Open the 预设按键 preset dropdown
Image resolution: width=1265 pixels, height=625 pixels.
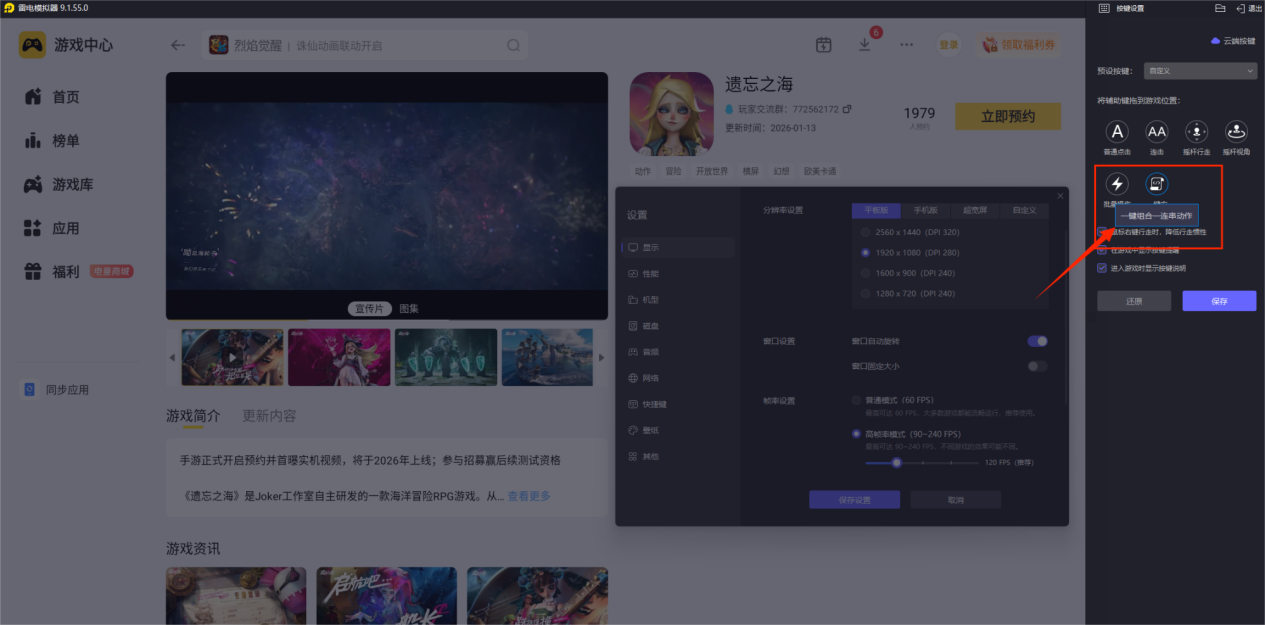click(x=1202, y=71)
